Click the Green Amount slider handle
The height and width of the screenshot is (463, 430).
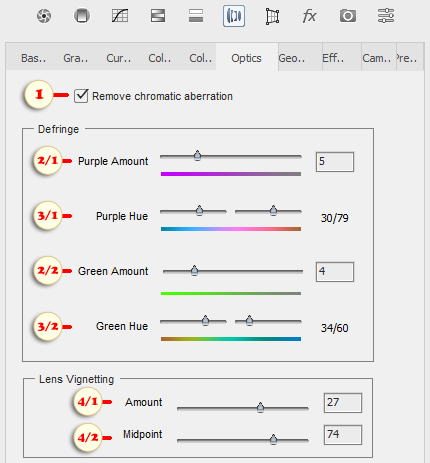pos(194,270)
